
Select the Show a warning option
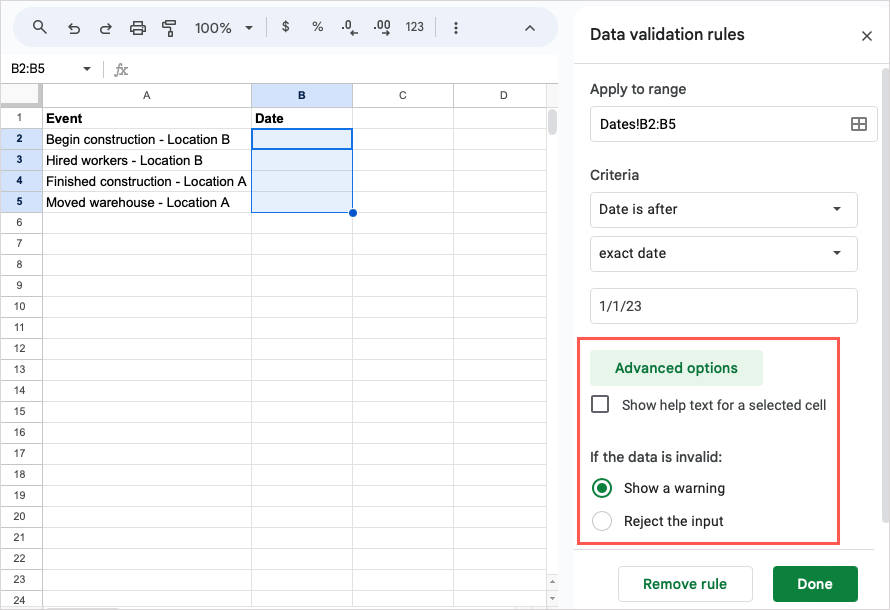pos(601,488)
